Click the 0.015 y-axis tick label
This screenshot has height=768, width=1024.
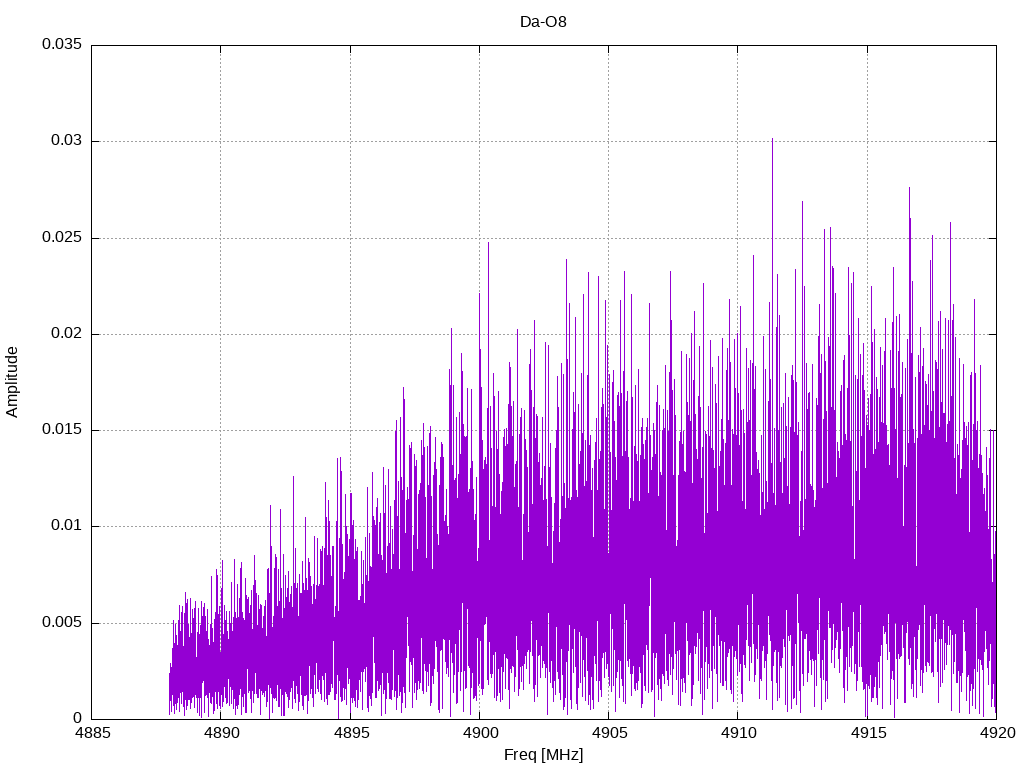pyautogui.click(x=62, y=429)
